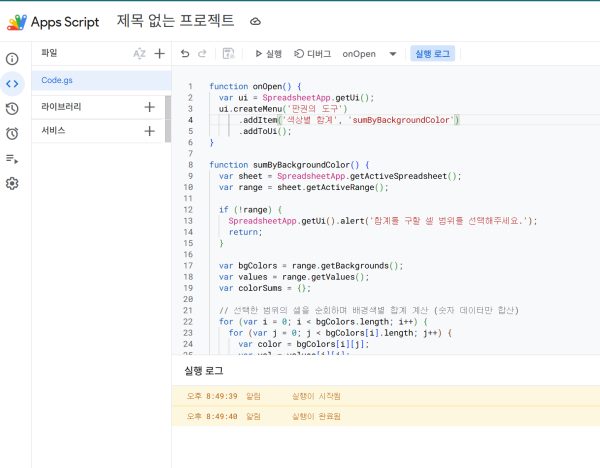Click the Apps Script logo icon

coord(17,22)
